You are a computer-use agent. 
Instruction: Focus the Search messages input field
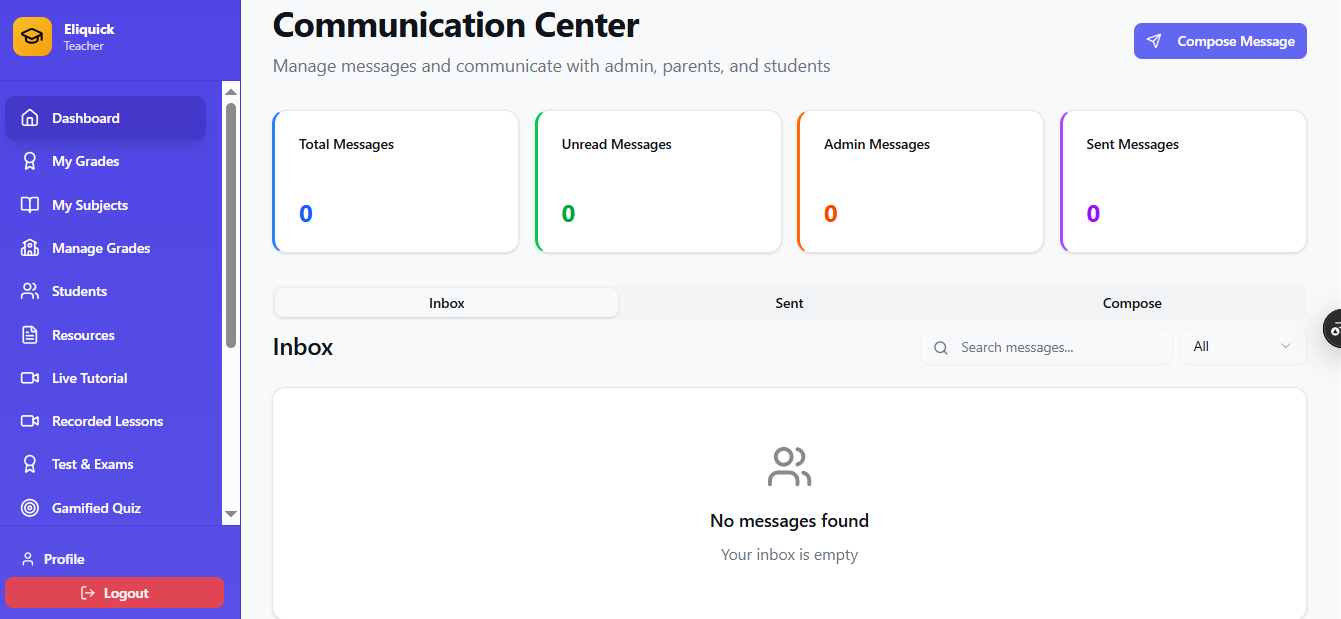tap(1047, 347)
